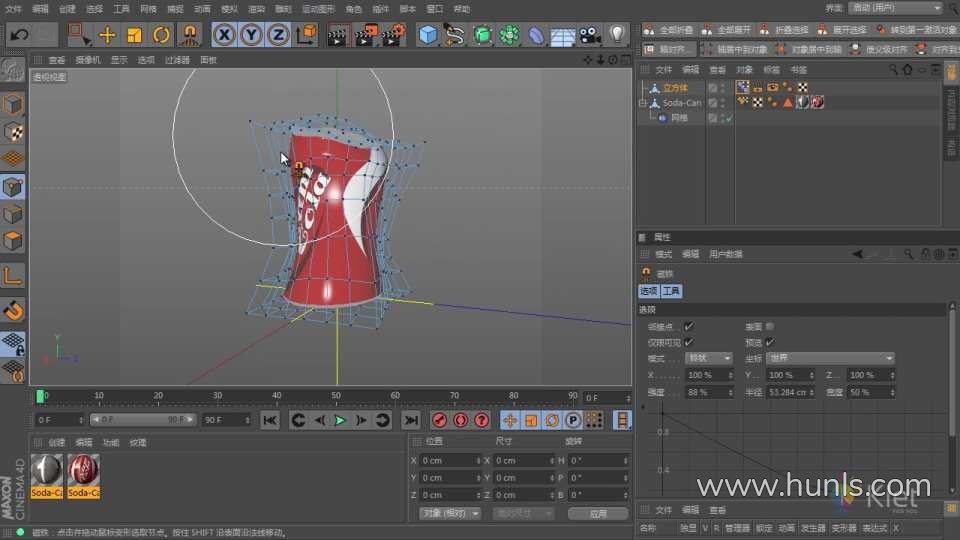Click stepper arrows of 强度 88% field
Image resolution: width=960 pixels, height=540 pixels.
(730, 392)
